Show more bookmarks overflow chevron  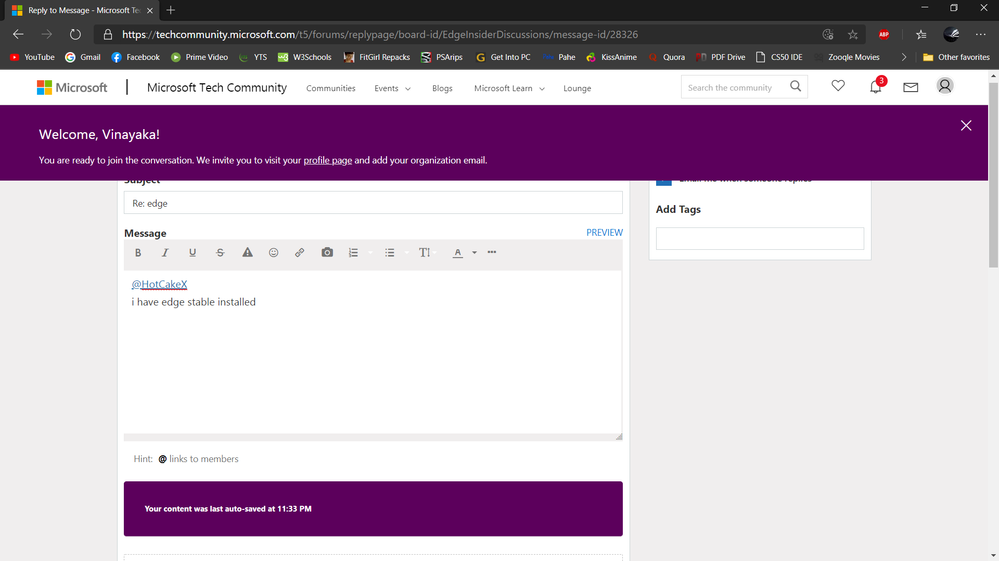[x=903, y=57]
